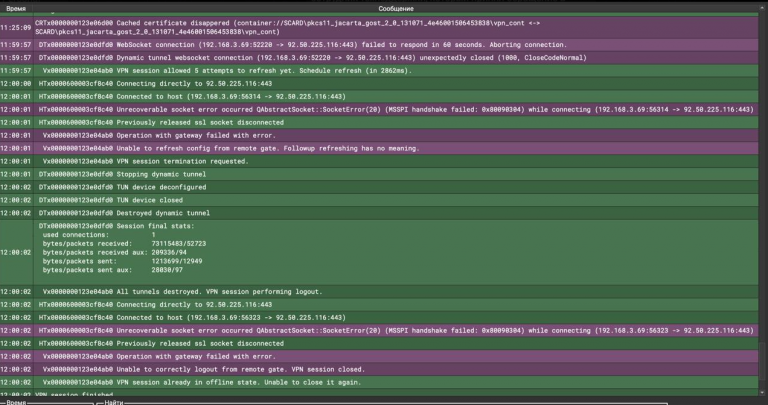Select the 'Cached certificate disappered' log message
The width and height of the screenshot is (768, 405).
pyautogui.click(x=396, y=27)
